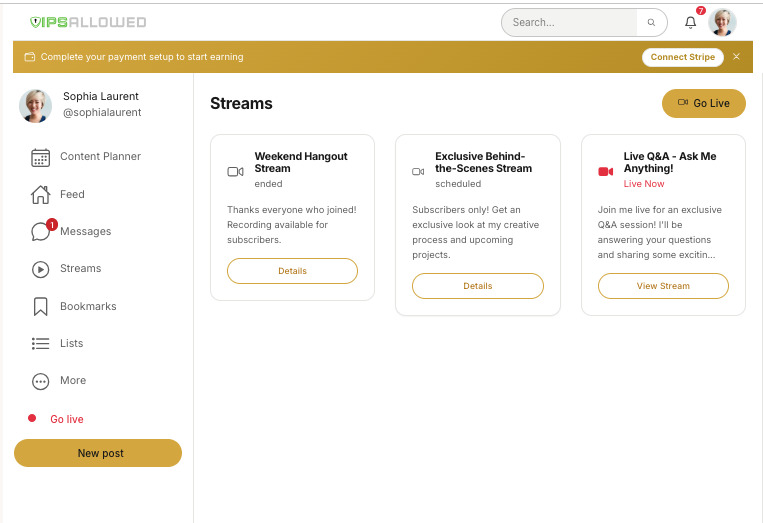
Task: Click the IPSAllowed logo in header
Action: [x=88, y=22]
